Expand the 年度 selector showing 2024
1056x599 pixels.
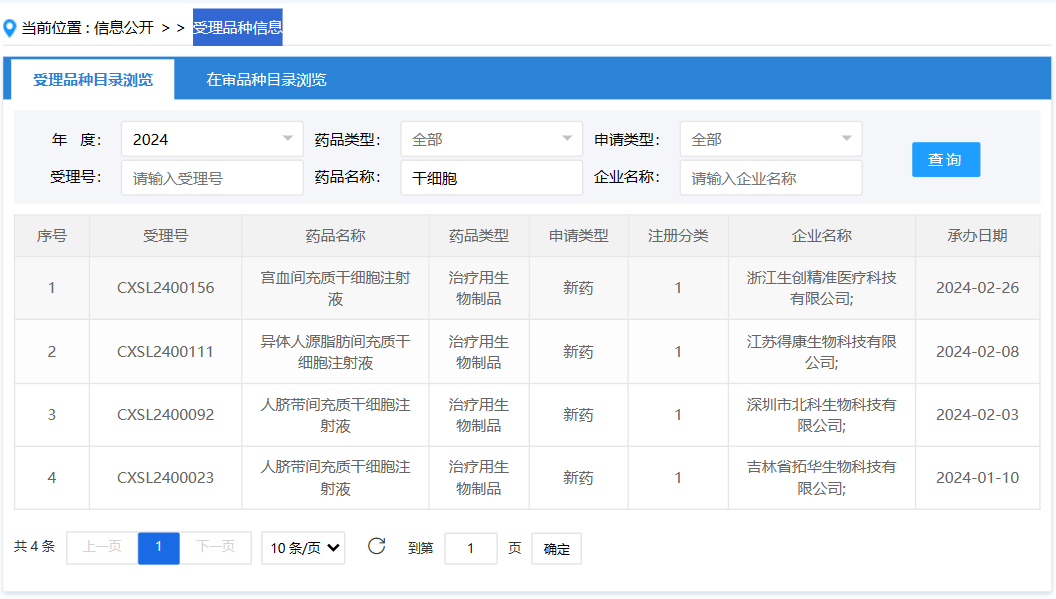coord(210,138)
